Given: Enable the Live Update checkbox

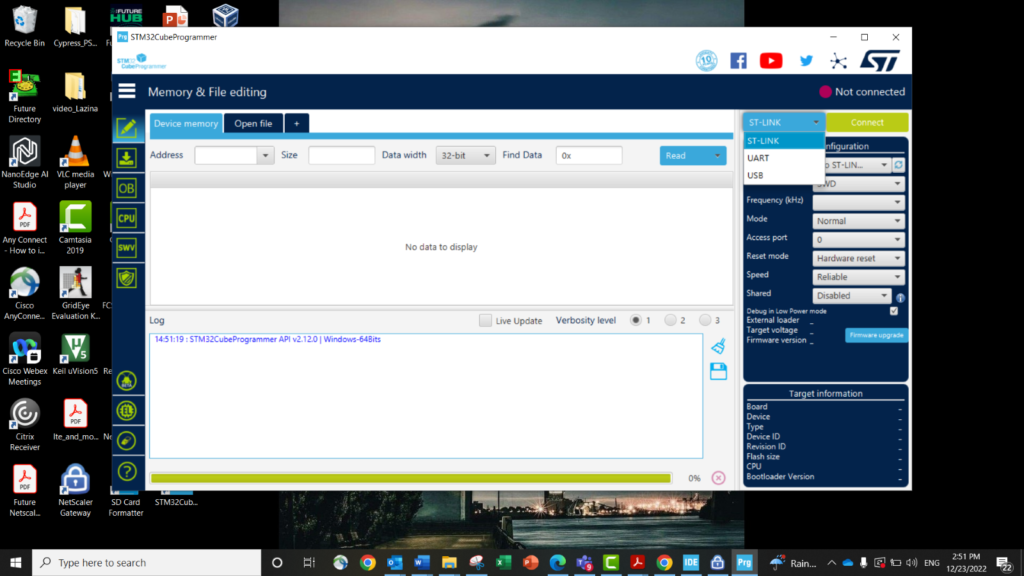Looking at the screenshot, I should tap(485, 321).
